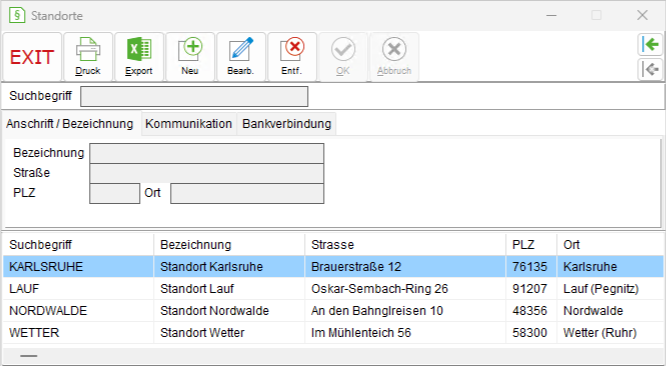Click the PLZ value 91207
This screenshot has width=666, height=366.
(531, 289)
